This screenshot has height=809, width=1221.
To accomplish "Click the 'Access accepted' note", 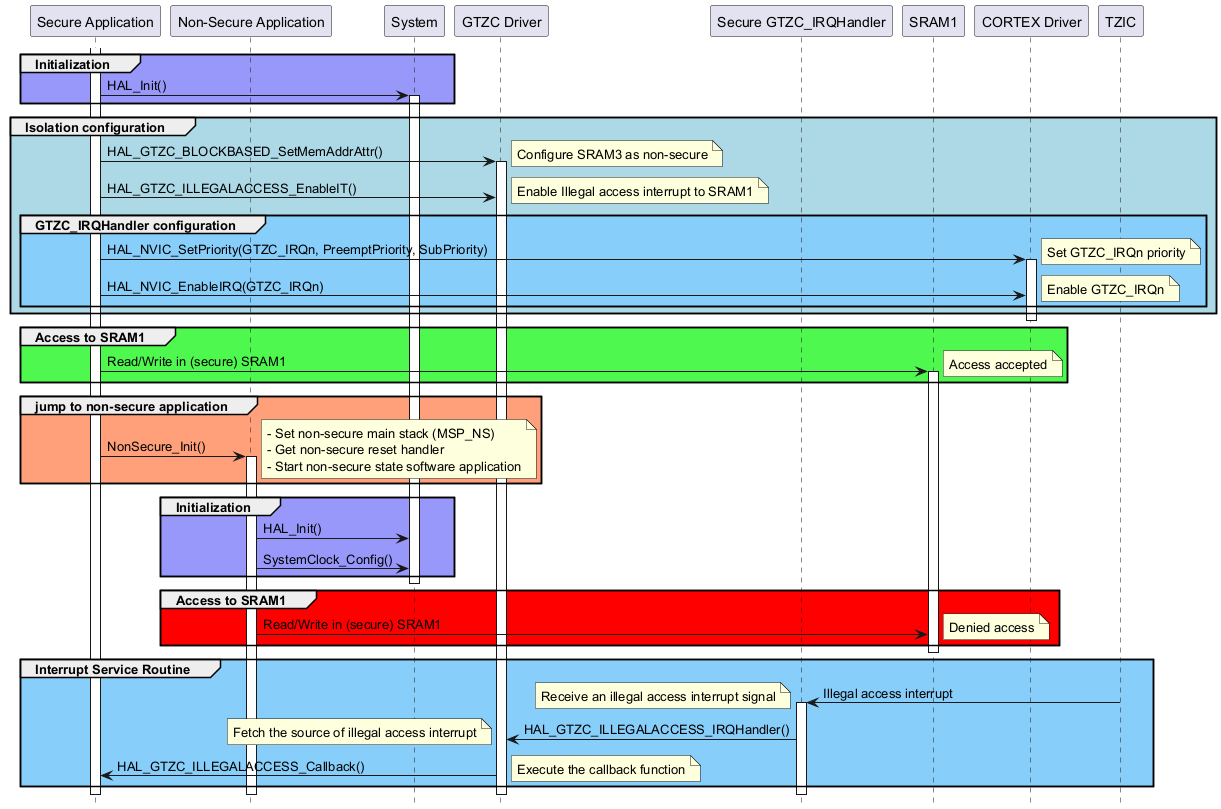I will click(x=998, y=365).
